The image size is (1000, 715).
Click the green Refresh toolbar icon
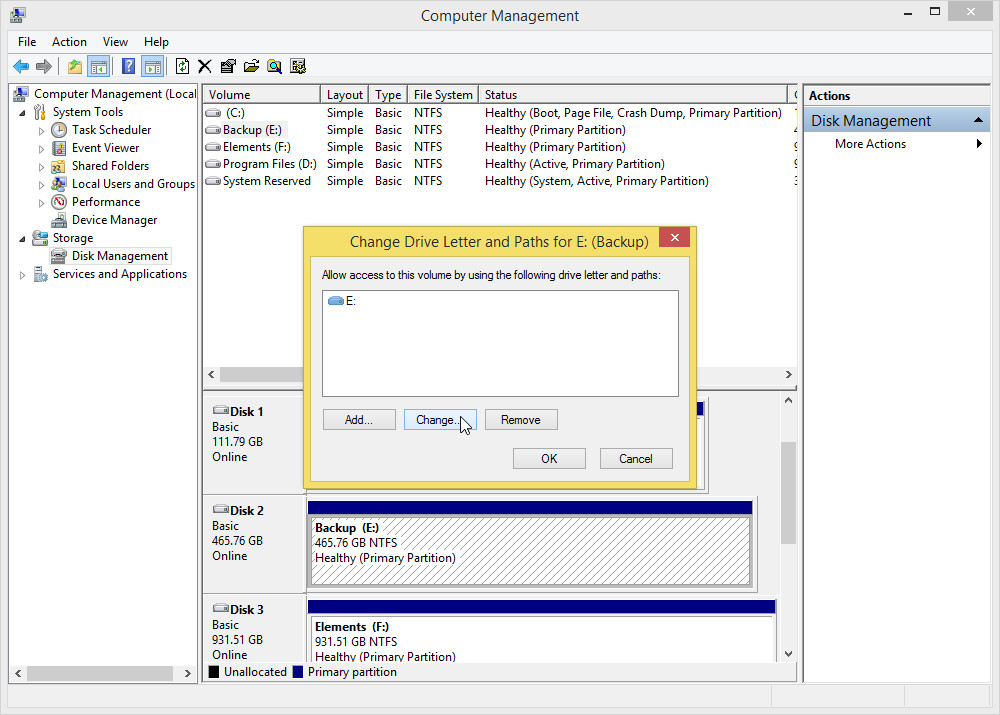[182, 66]
